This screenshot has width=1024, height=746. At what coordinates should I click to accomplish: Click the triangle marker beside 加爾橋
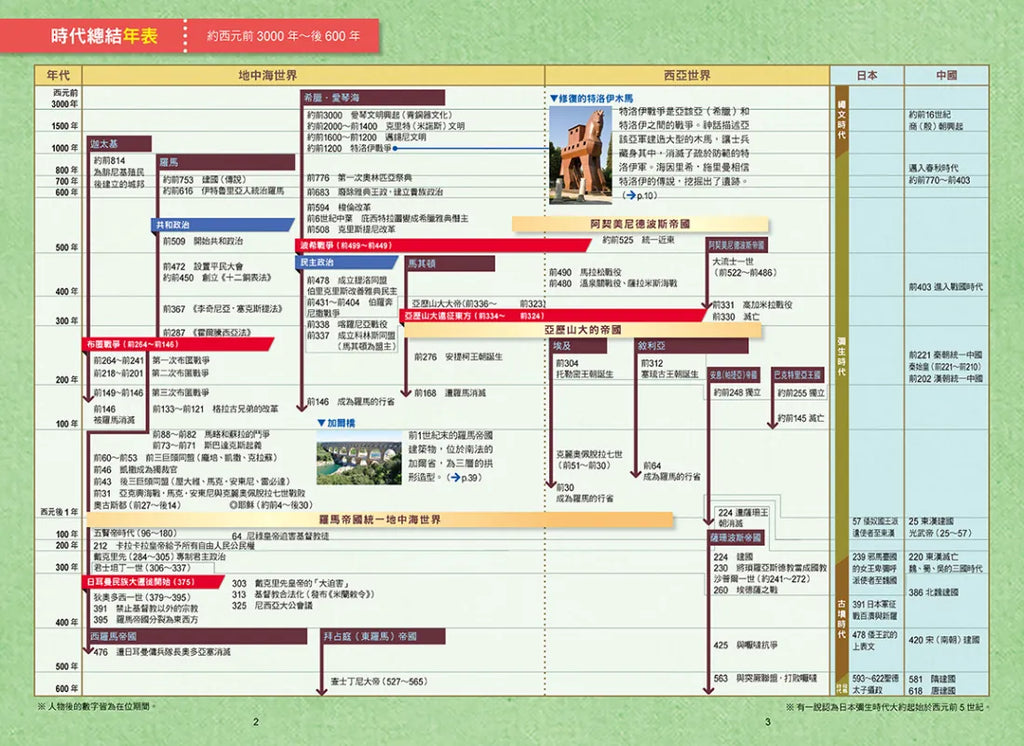[320, 423]
